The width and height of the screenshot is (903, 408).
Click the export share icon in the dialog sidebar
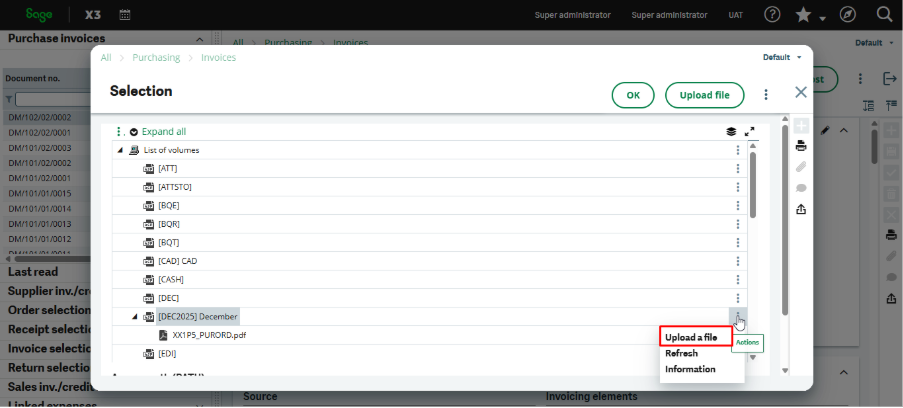(x=801, y=209)
